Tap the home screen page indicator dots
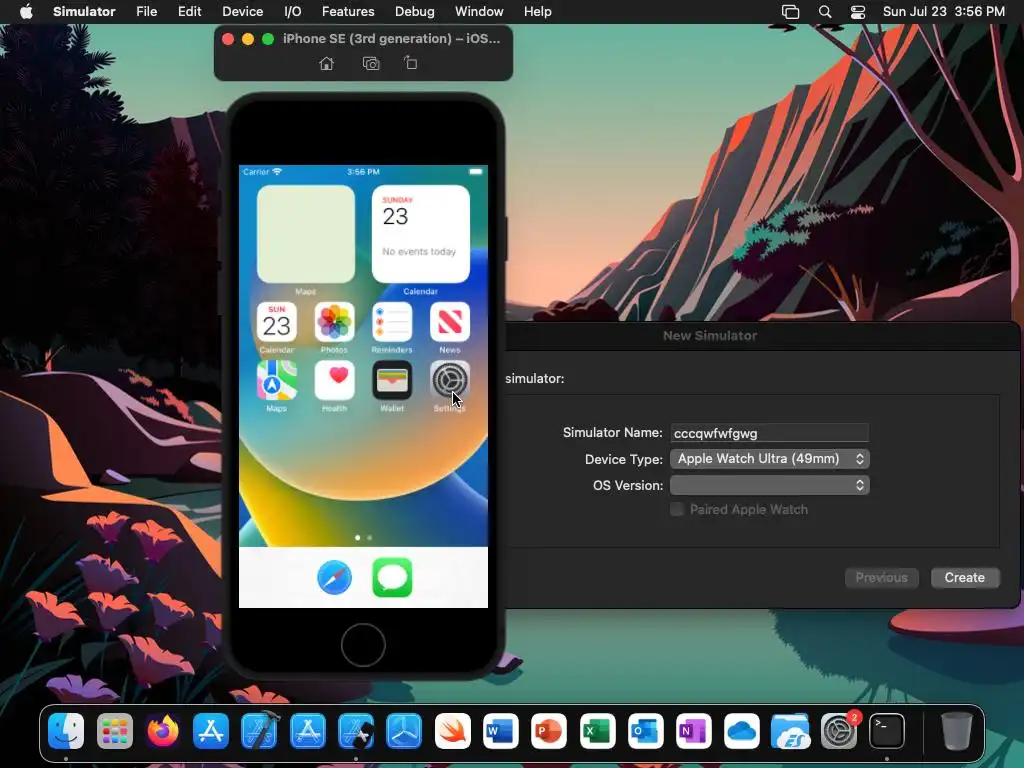 tap(363, 537)
